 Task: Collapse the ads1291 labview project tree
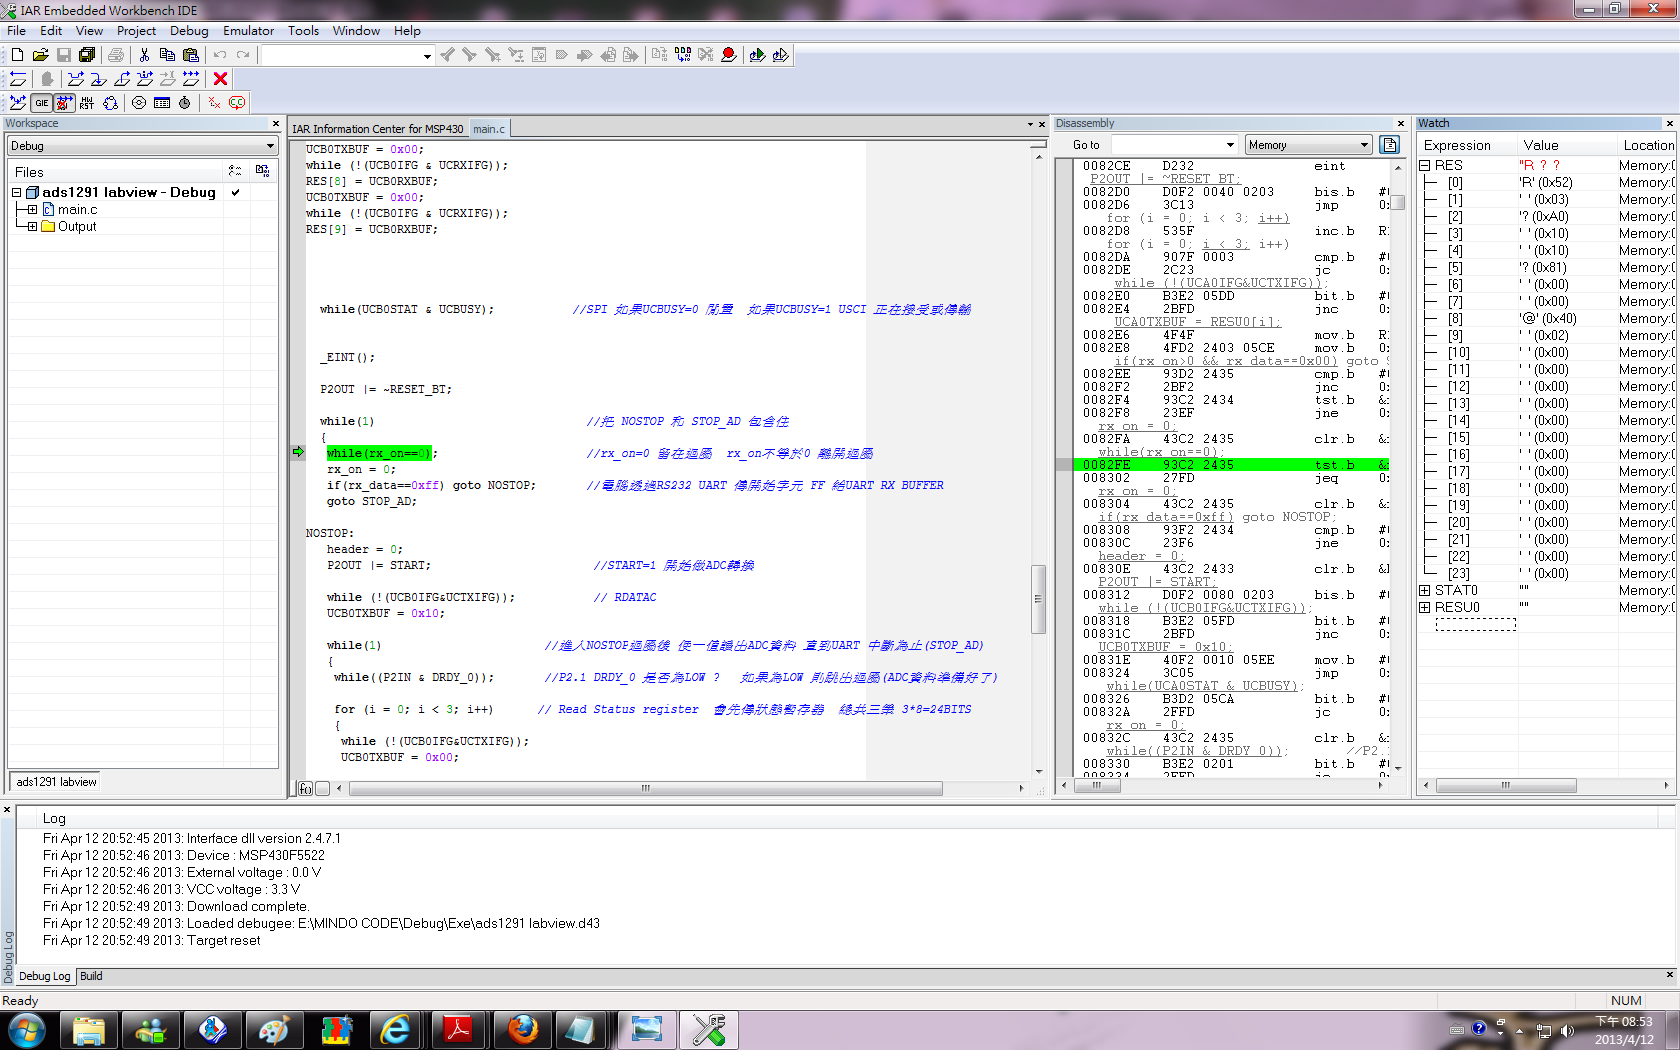(17, 193)
